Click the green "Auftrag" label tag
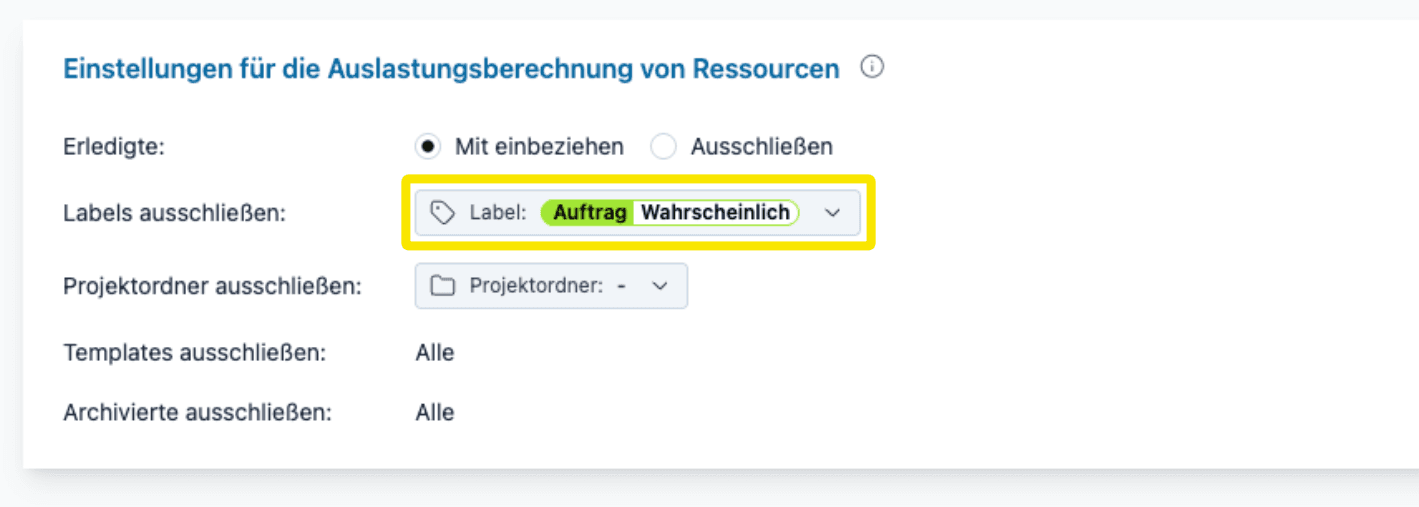The image size is (1419, 507). (x=589, y=212)
